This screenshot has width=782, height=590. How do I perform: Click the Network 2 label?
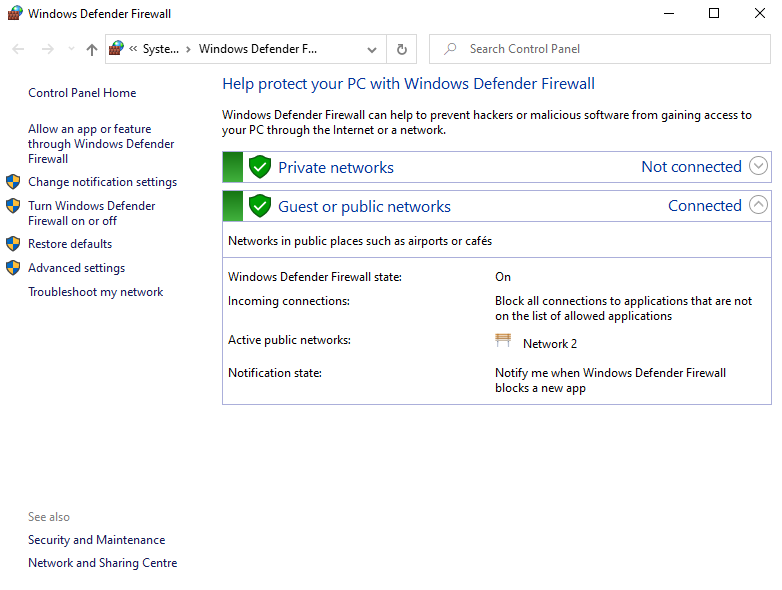550,344
